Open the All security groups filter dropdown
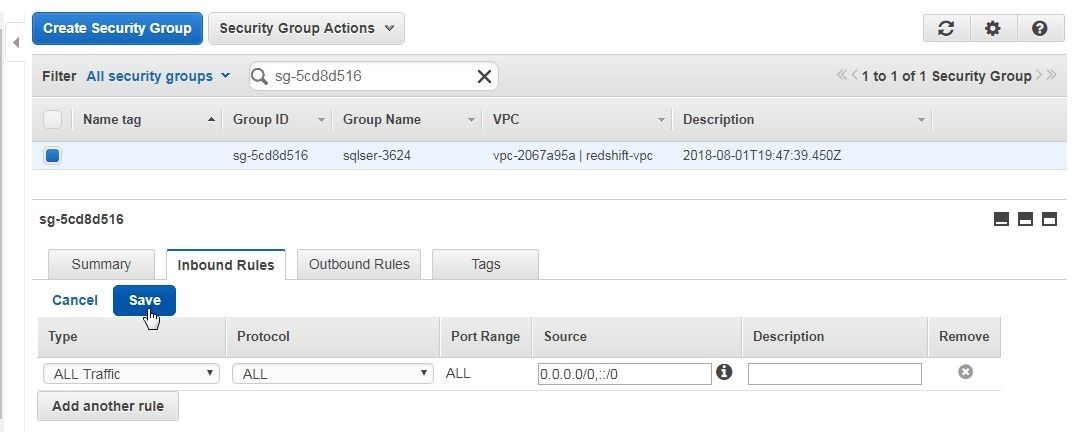 pyautogui.click(x=158, y=76)
